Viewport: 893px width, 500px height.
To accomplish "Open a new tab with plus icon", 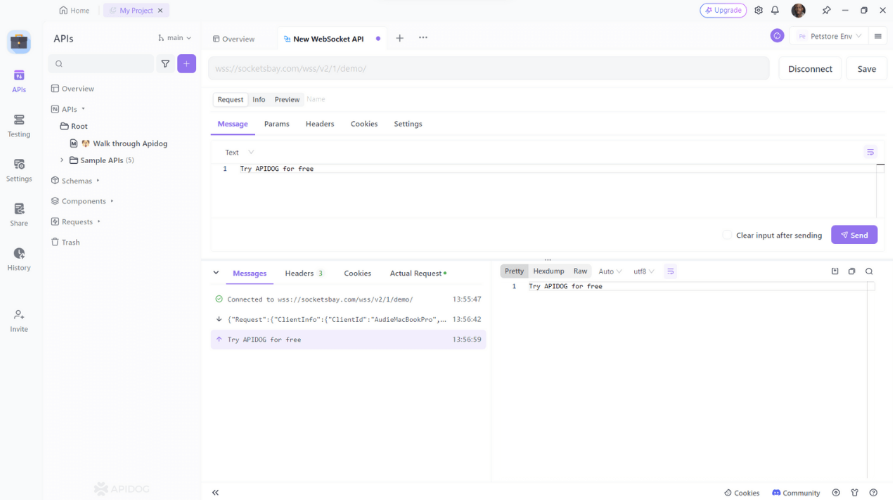I will pyautogui.click(x=400, y=38).
